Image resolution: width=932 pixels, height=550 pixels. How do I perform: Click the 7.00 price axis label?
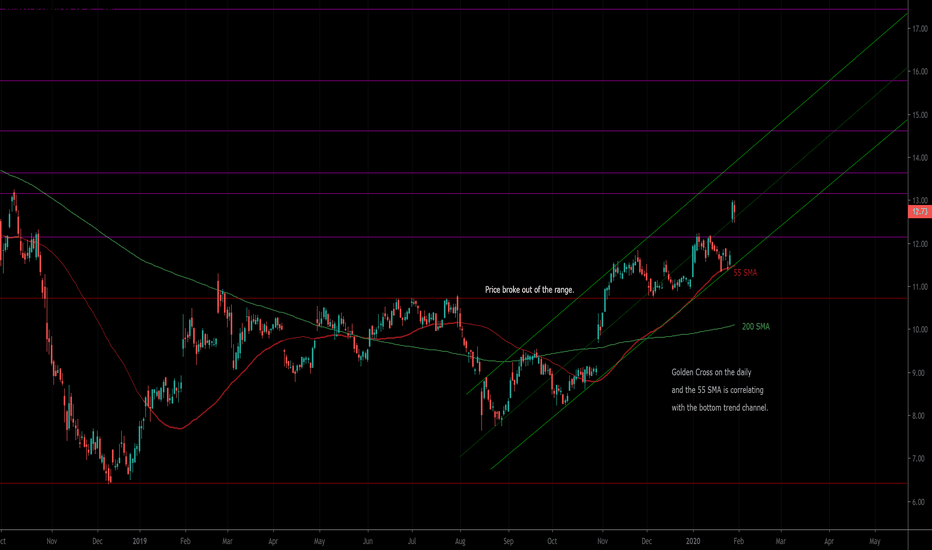[x=920, y=458]
